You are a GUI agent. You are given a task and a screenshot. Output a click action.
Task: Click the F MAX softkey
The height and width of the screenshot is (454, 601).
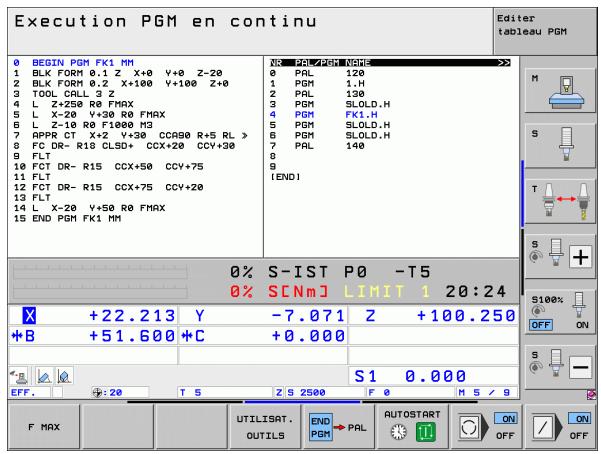click(x=44, y=426)
